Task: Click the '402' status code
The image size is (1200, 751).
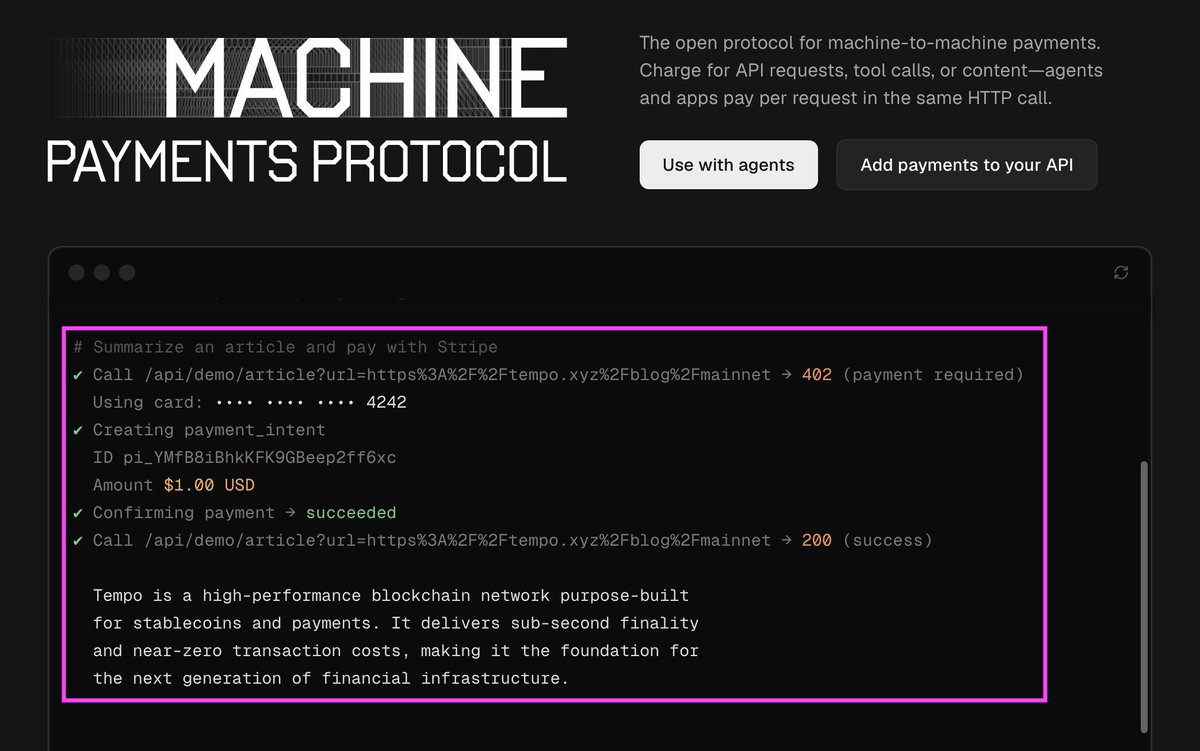Action: (x=817, y=375)
